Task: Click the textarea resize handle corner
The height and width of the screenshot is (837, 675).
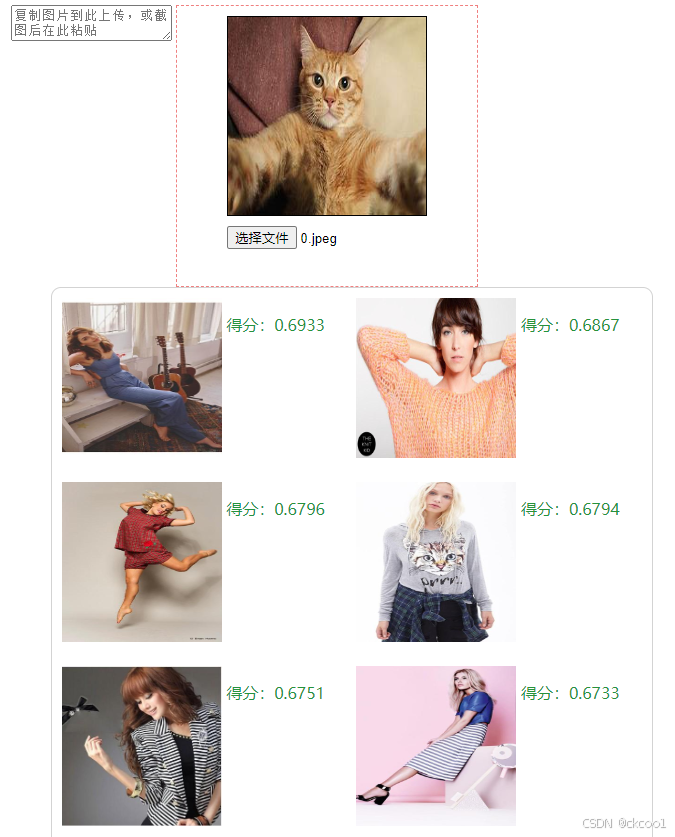Action: click(167, 36)
